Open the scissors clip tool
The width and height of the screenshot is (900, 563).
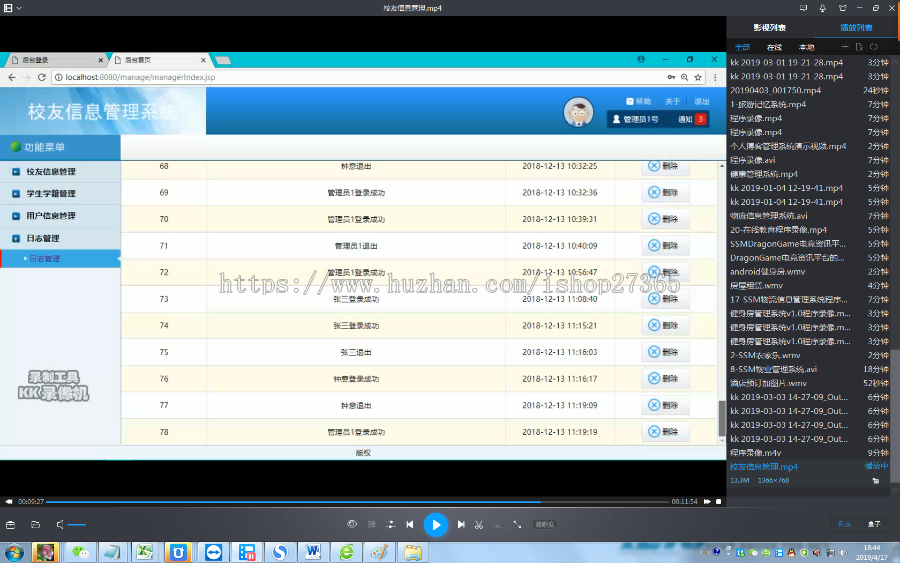click(x=479, y=525)
